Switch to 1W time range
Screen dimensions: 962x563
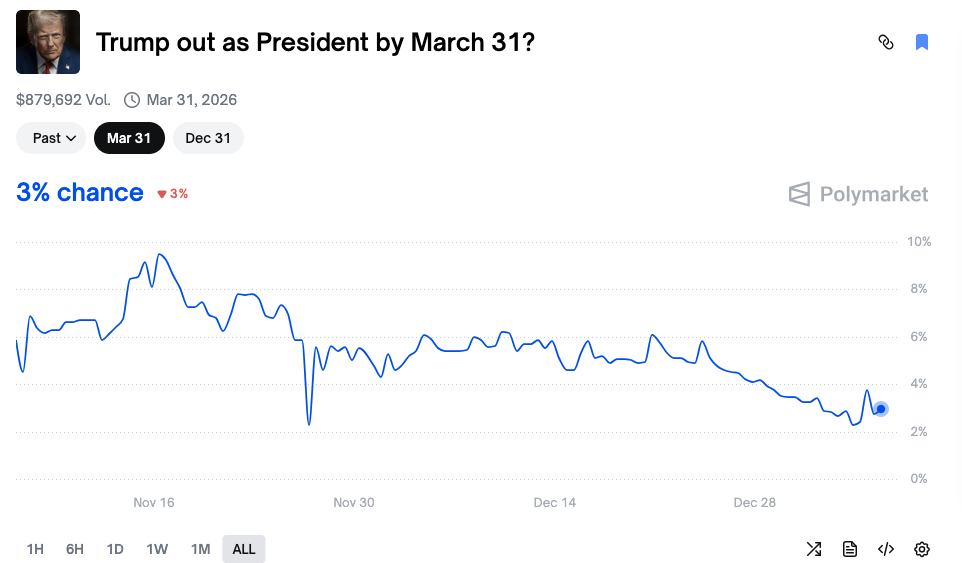(157, 549)
